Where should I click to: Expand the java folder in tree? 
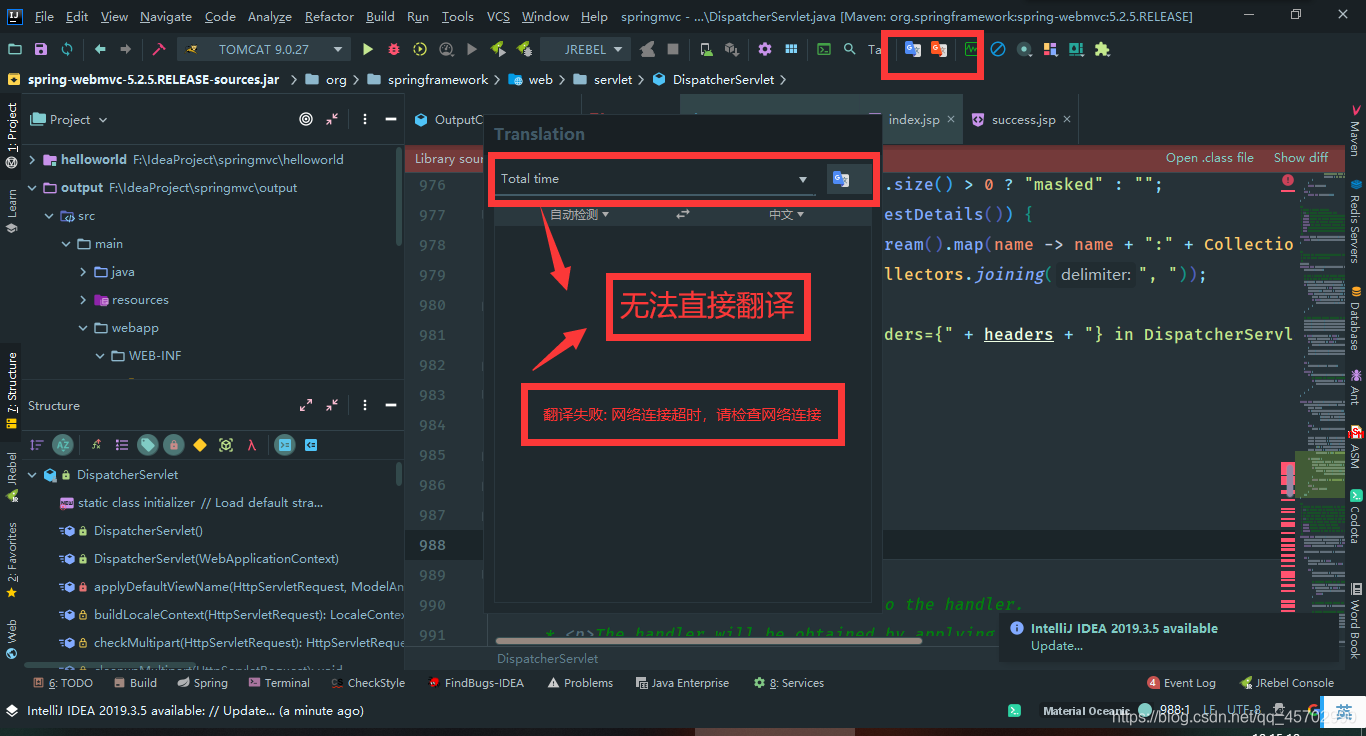coord(83,271)
